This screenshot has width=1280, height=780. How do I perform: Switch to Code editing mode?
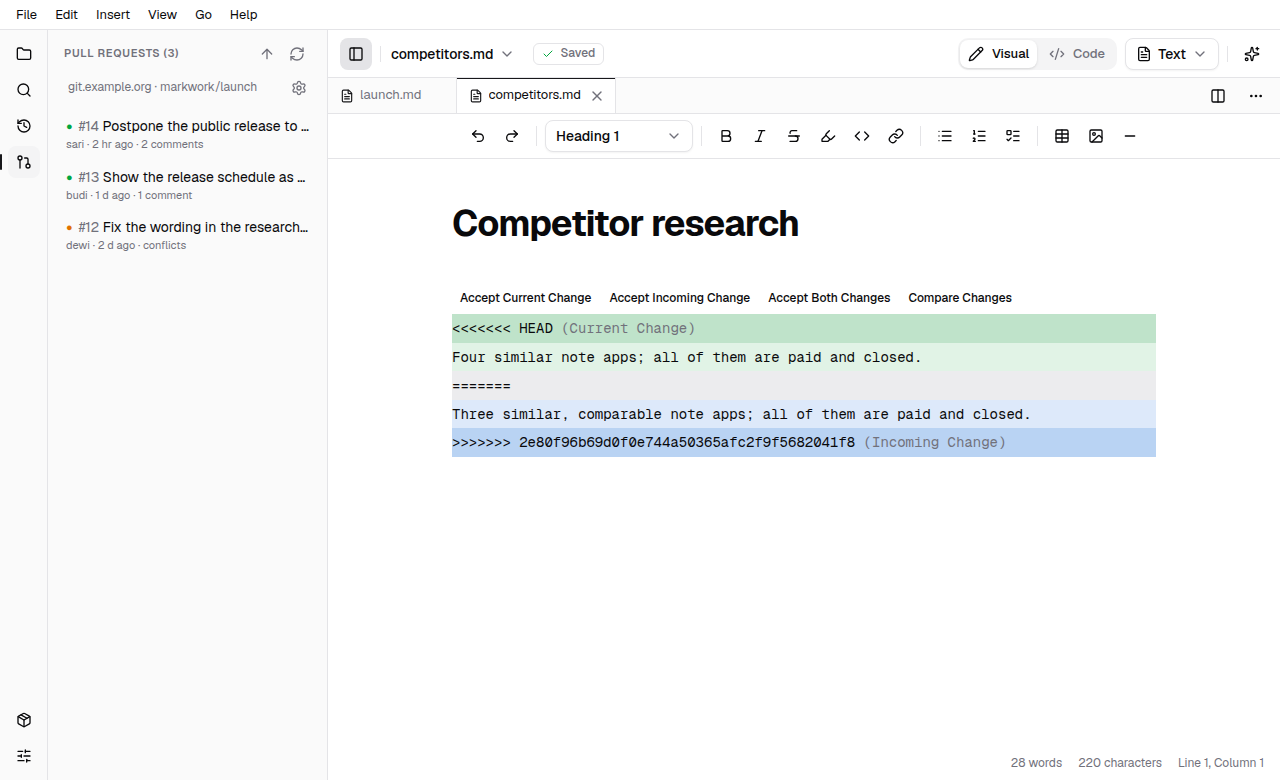click(x=1077, y=54)
